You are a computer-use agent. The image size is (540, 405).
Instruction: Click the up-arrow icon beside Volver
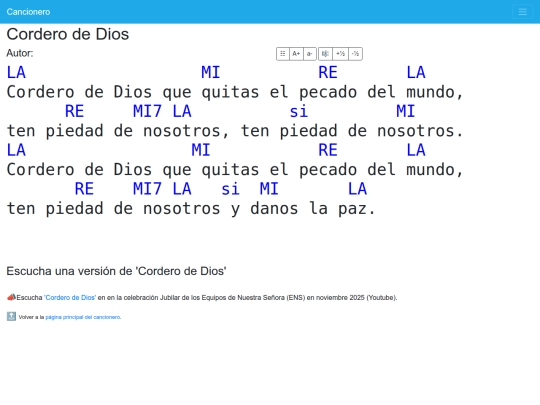(11, 316)
